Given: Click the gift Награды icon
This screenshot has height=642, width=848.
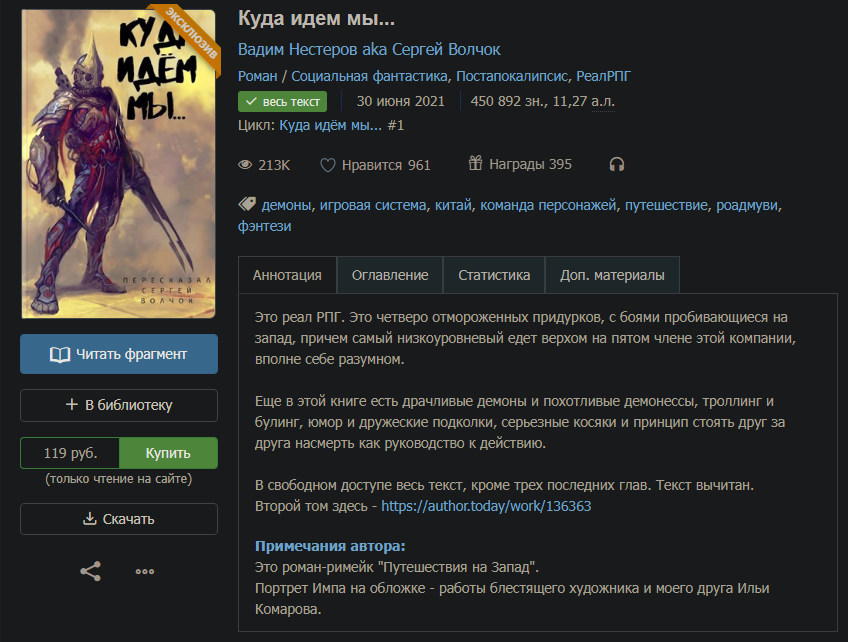Looking at the screenshot, I should click(x=475, y=163).
